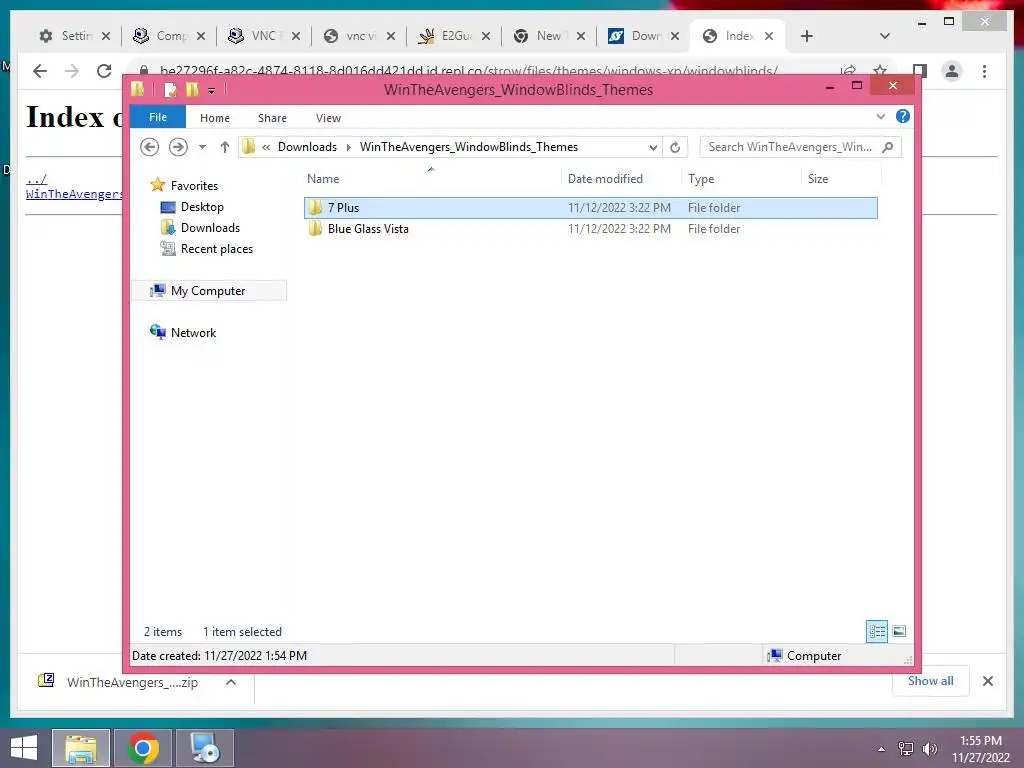Open the Windows Start button
This screenshot has width=1024, height=768.
pyautogui.click(x=24, y=748)
